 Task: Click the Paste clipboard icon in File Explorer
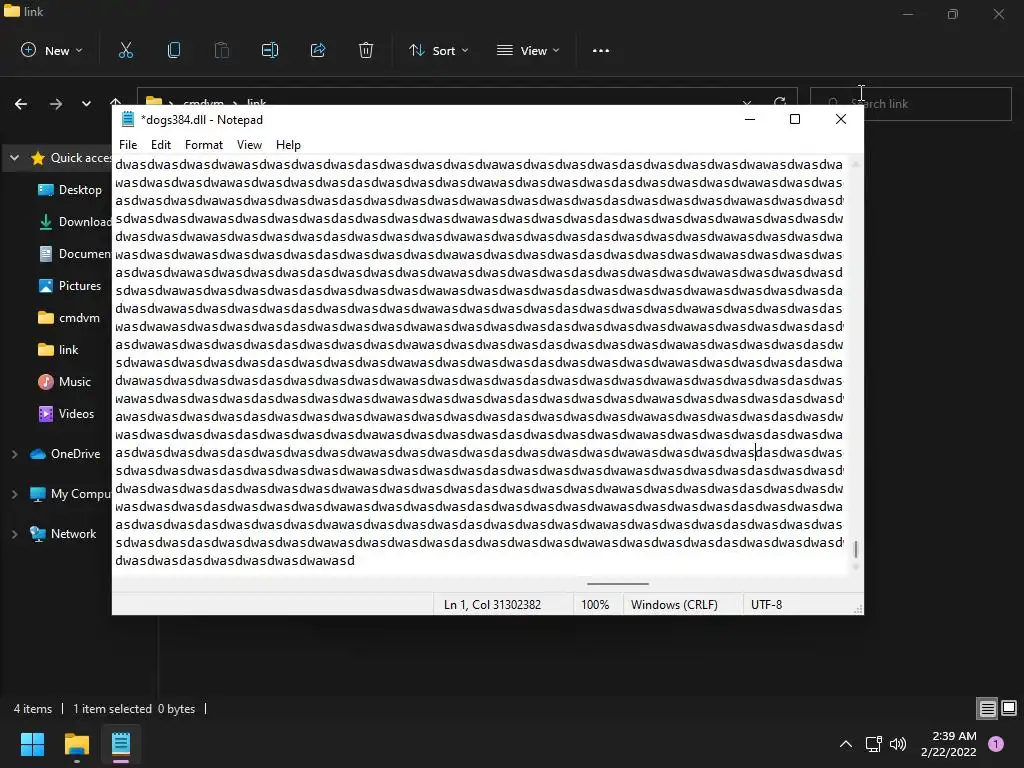(x=222, y=50)
